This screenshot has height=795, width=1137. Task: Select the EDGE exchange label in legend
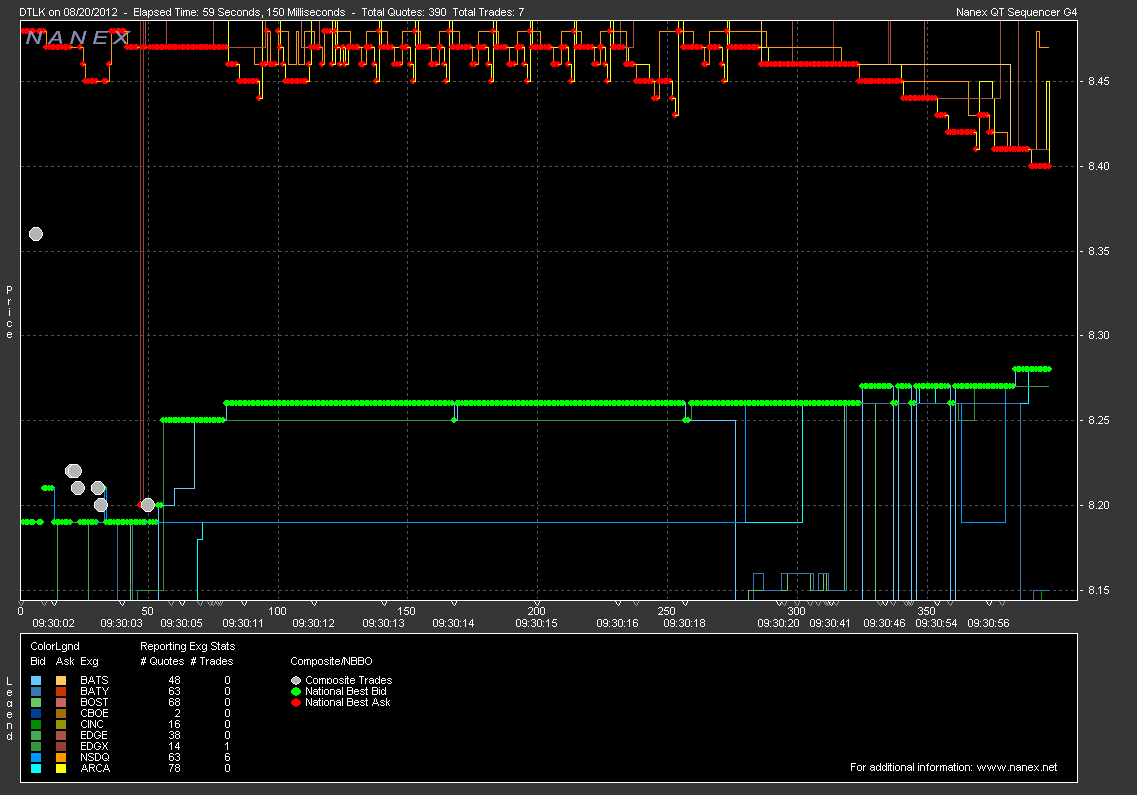point(94,735)
